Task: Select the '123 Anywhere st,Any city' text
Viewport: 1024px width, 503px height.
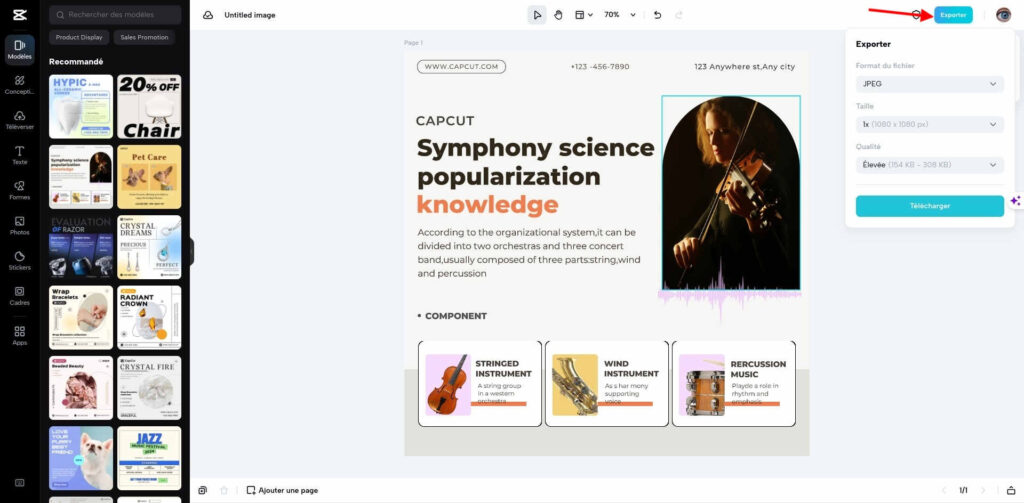Action: click(x=744, y=67)
